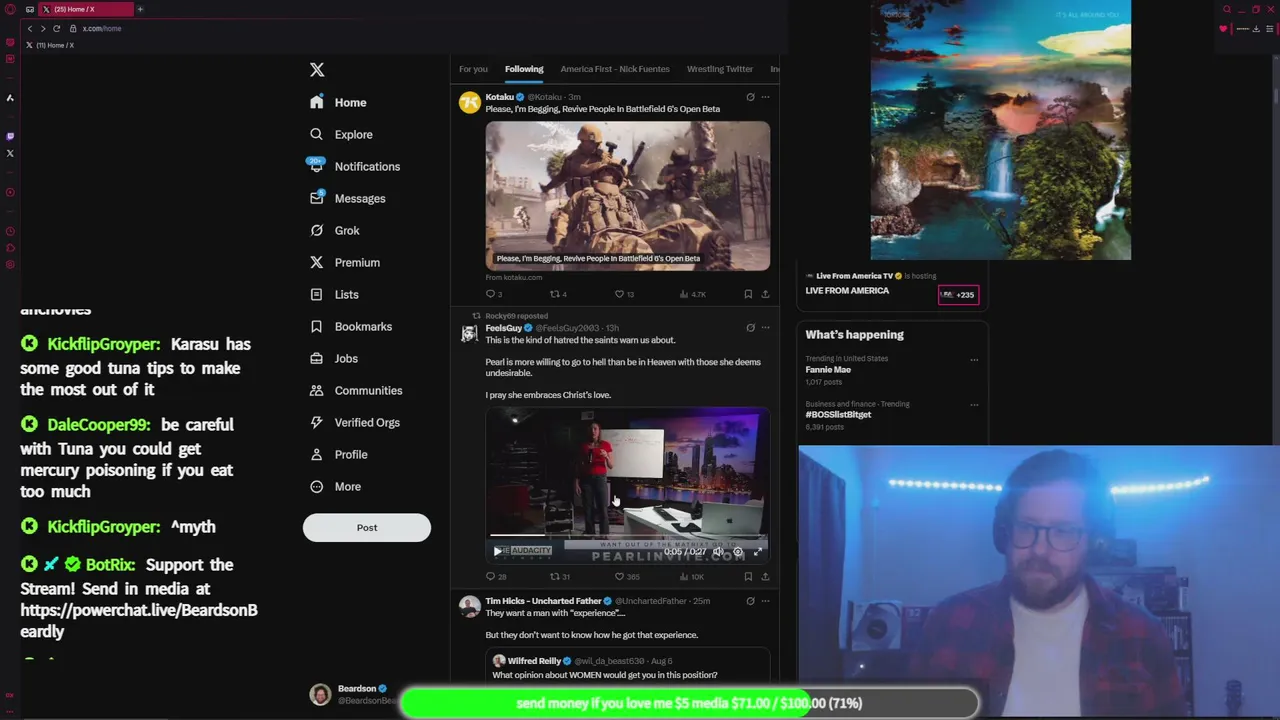Open options for the #BOSSlistBitget trend
Screen dimensions: 1280x720
[974, 405]
